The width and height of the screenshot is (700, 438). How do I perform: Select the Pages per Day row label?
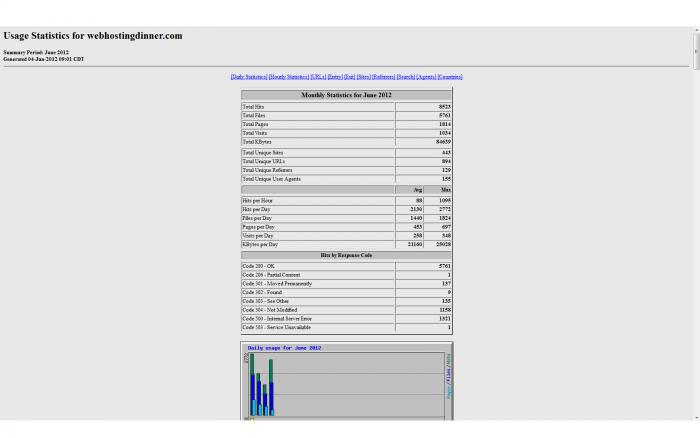[x=258, y=227]
